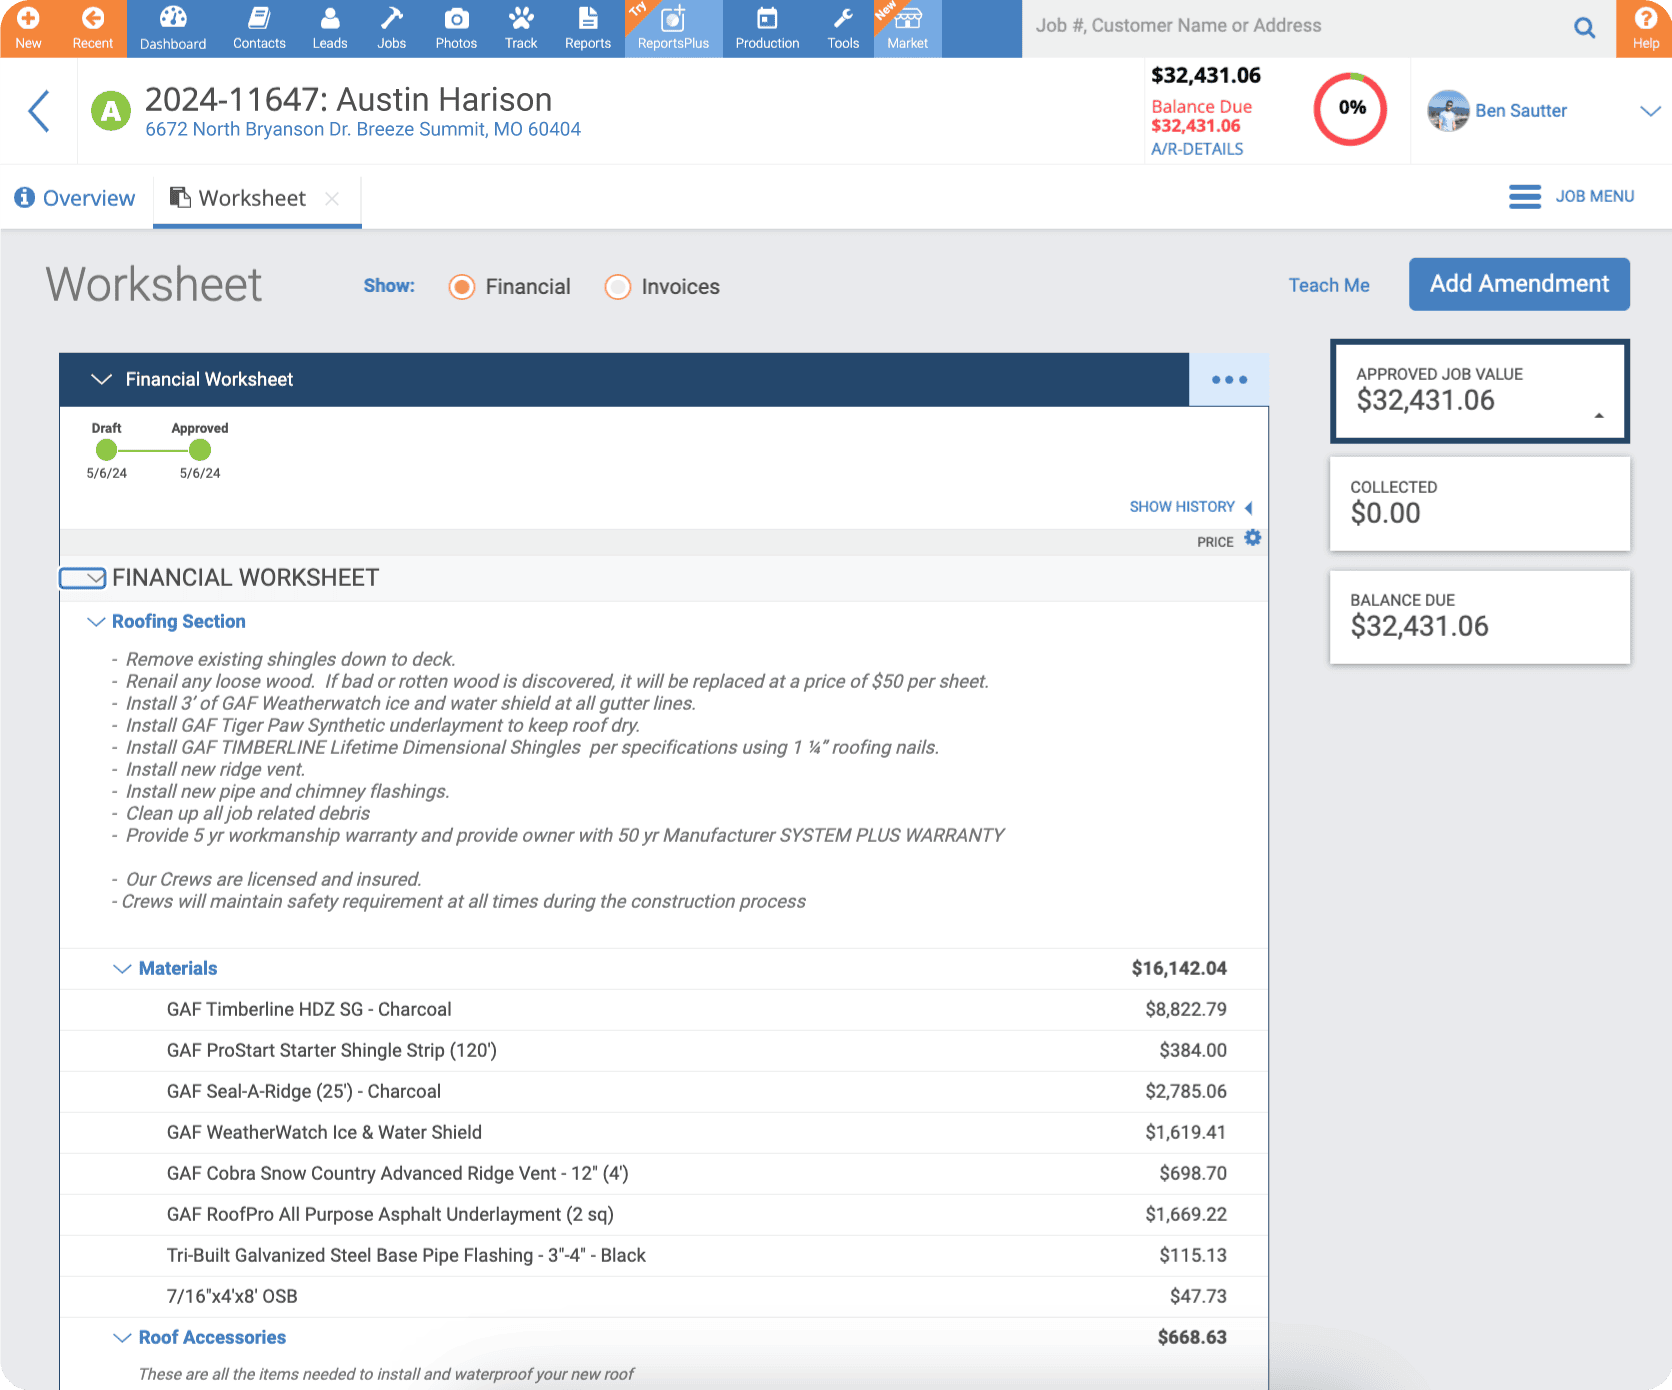Select the Contacts icon
The width and height of the screenshot is (1672, 1390).
click(259, 28)
